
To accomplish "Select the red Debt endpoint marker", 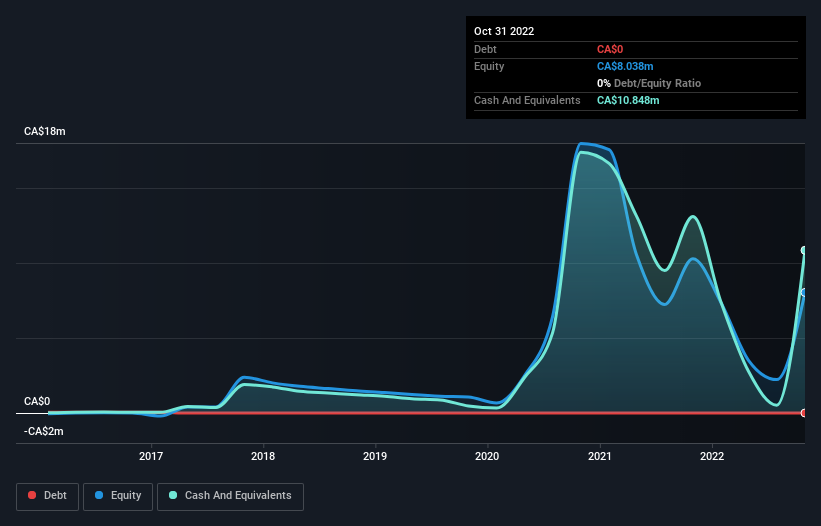I will tap(804, 413).
